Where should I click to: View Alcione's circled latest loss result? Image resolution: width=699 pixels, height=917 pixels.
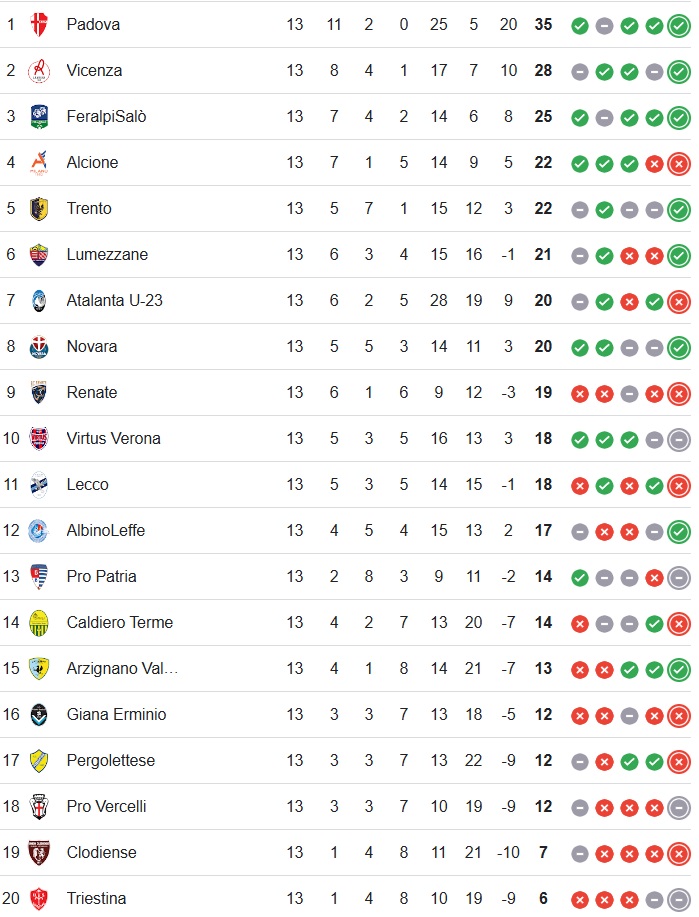pos(679,163)
